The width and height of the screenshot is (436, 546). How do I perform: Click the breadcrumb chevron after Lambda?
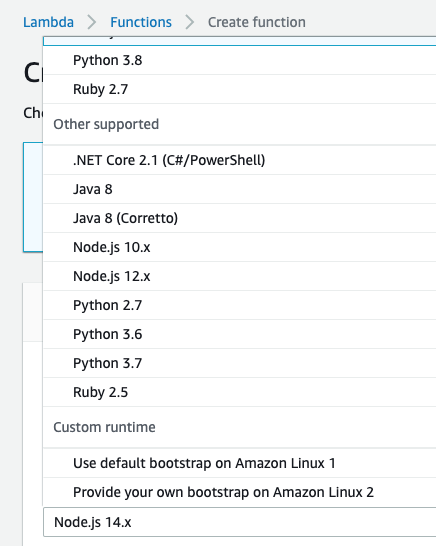click(92, 22)
